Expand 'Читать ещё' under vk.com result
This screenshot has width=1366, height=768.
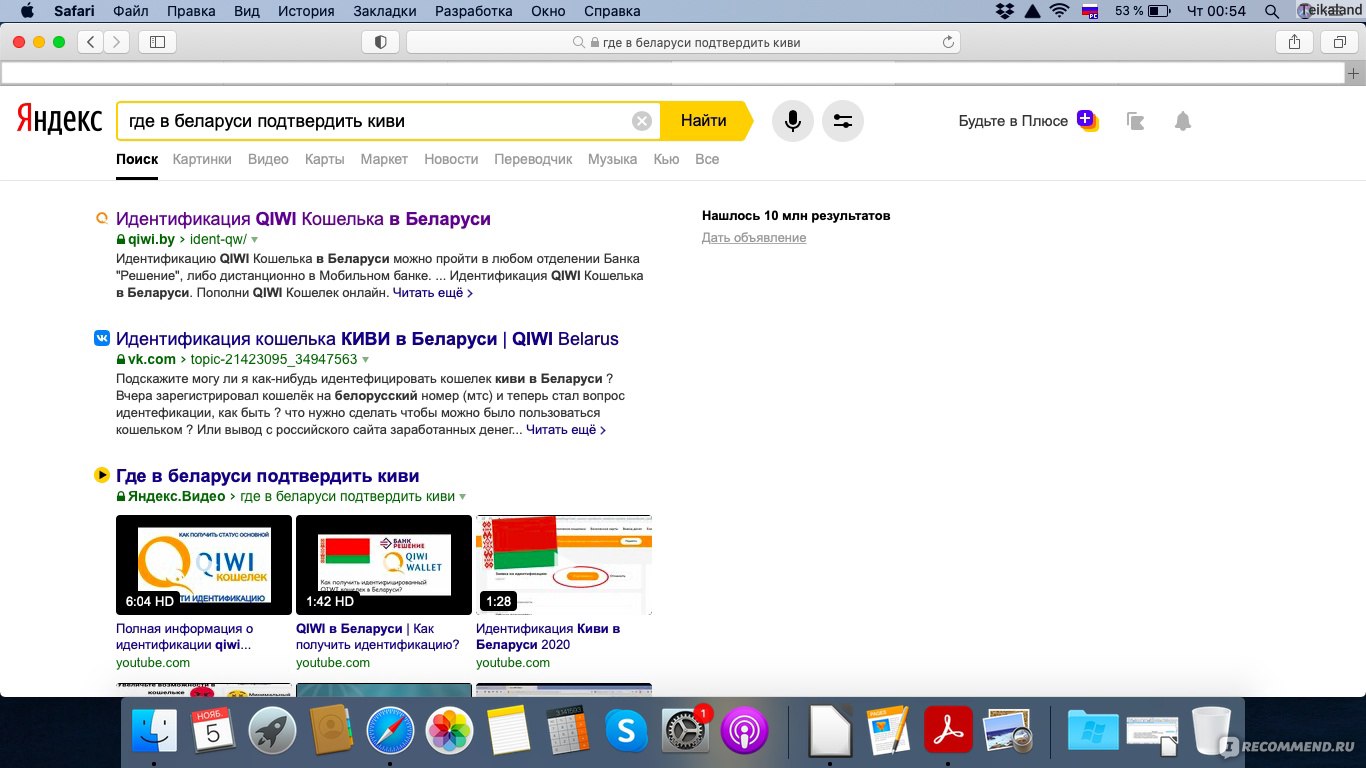(x=566, y=430)
